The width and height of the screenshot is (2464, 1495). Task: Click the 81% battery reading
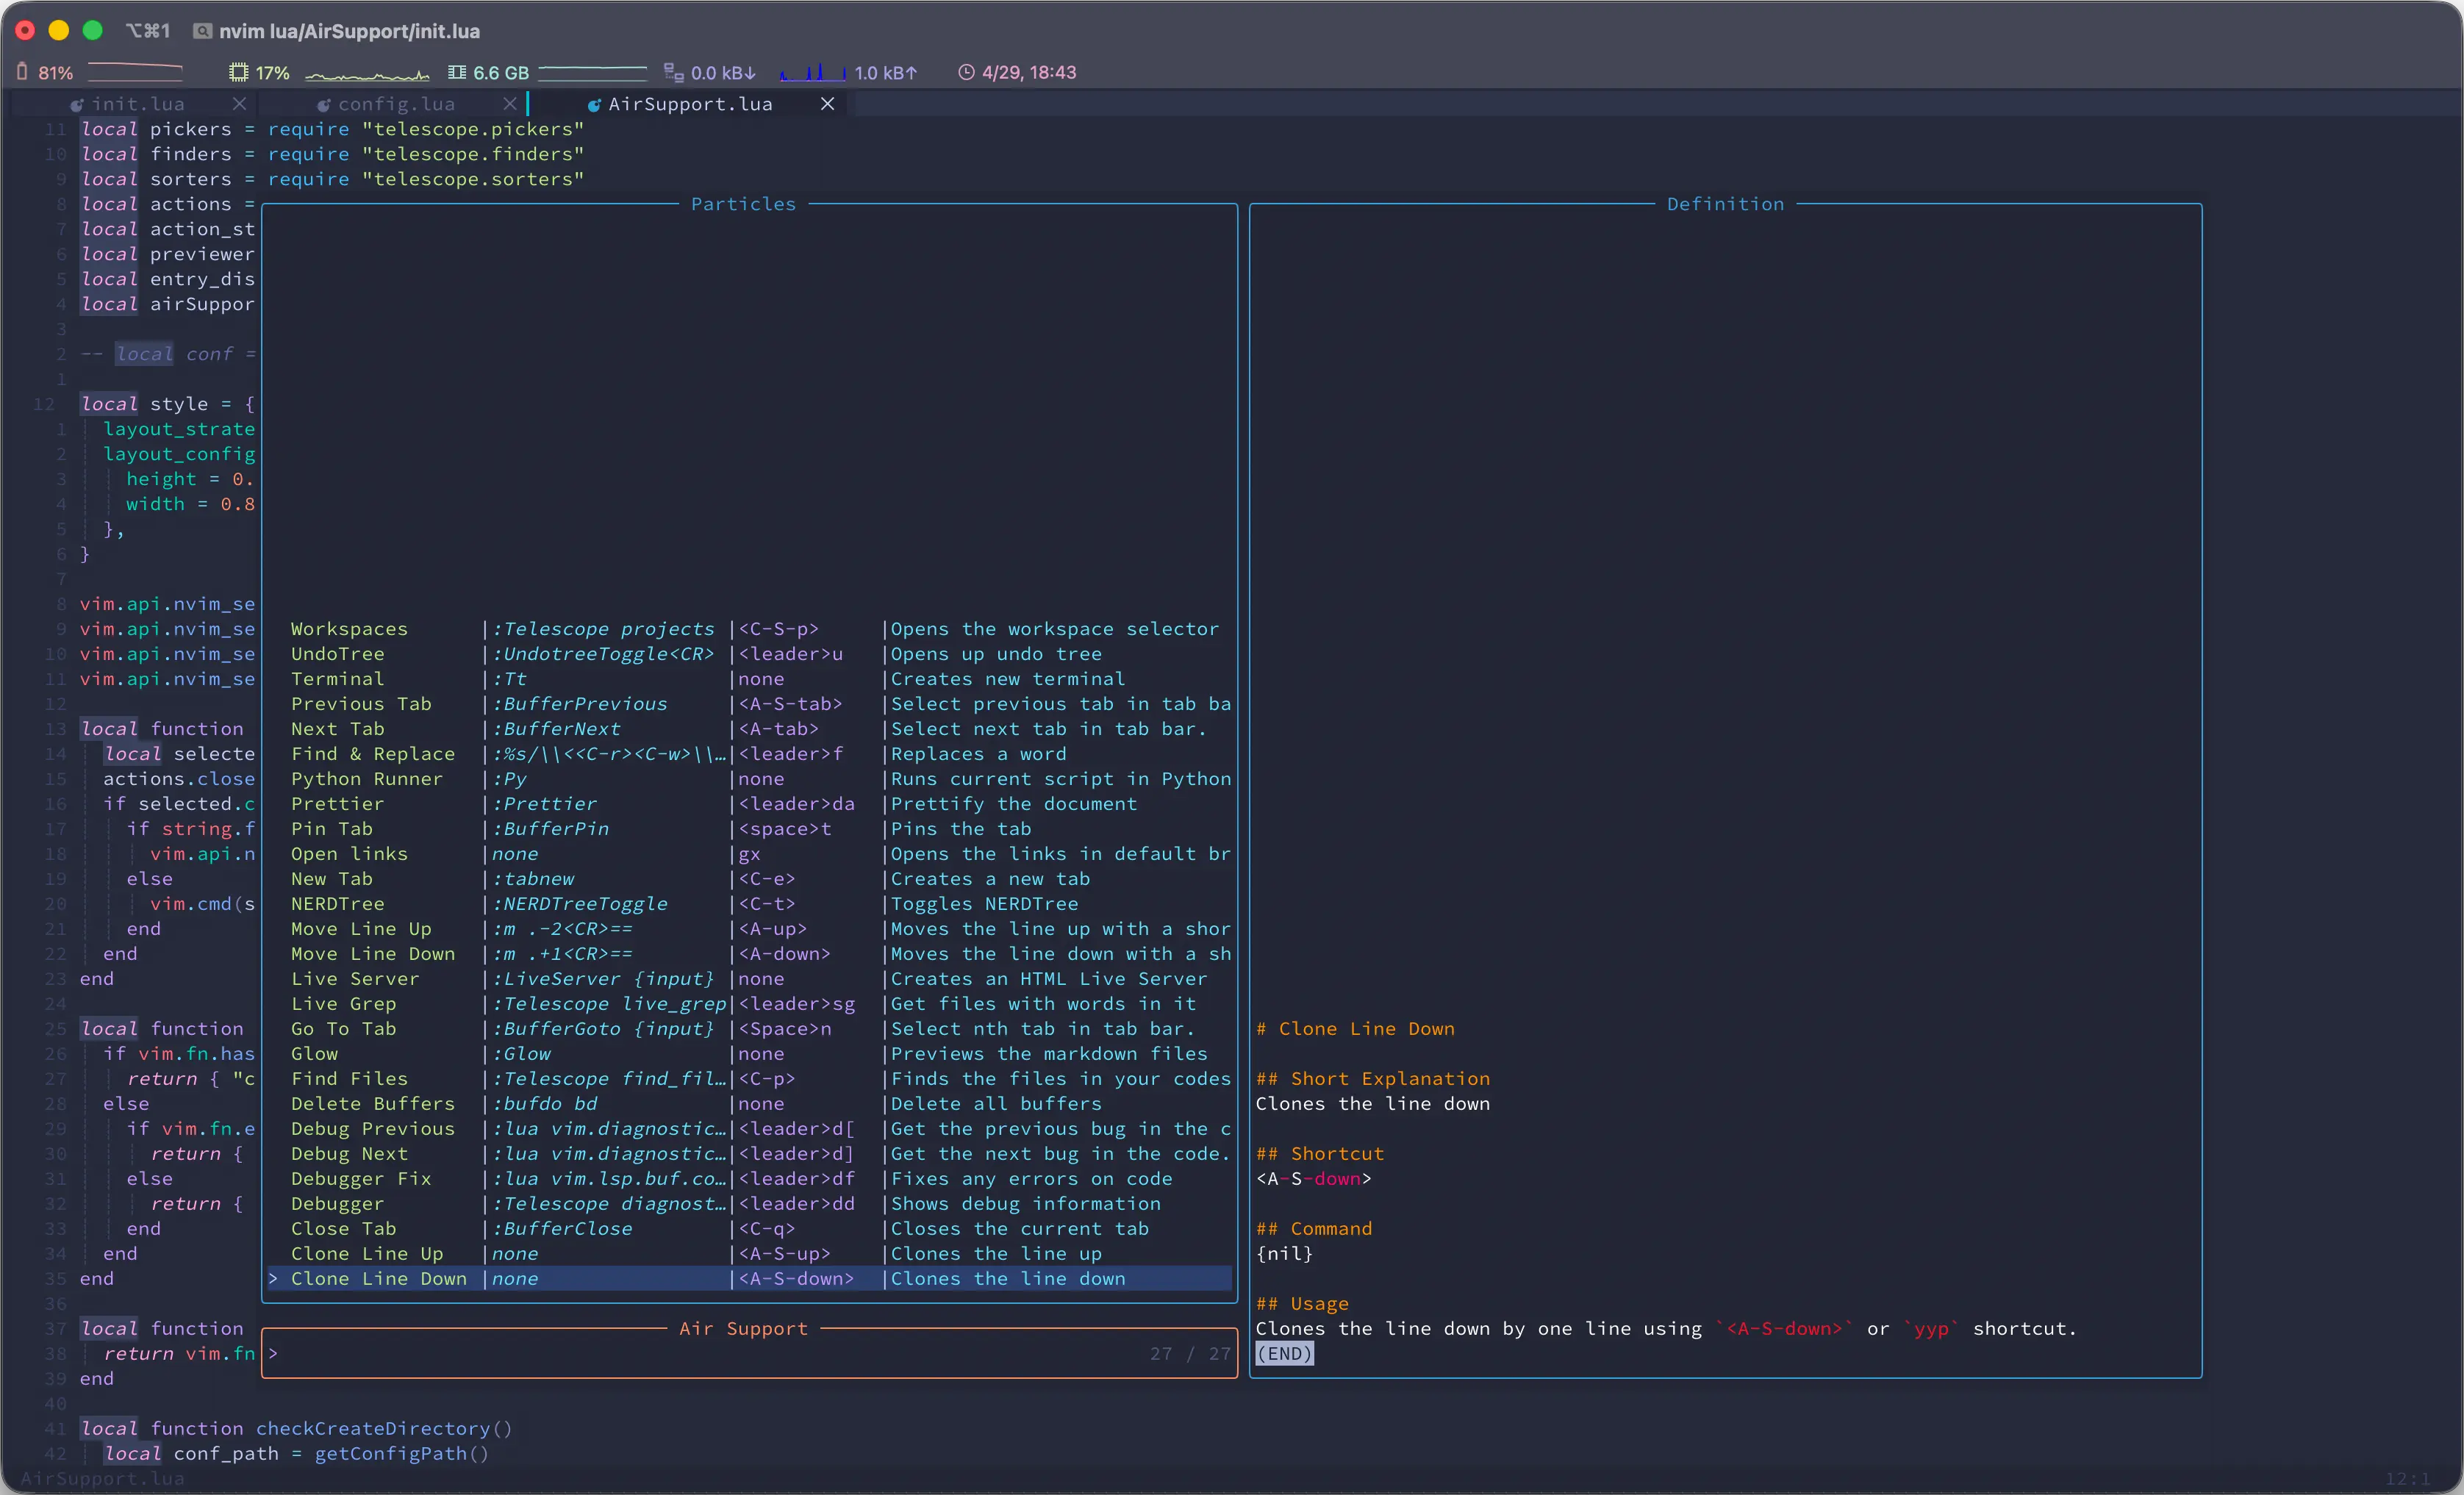55,73
